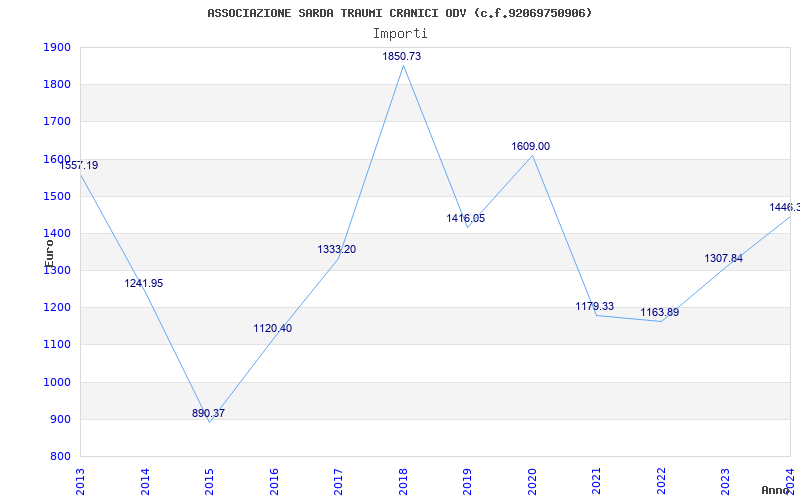The height and width of the screenshot is (500, 800).
Task: Click the 1609.00 data label
Action: pyautogui.click(x=531, y=146)
